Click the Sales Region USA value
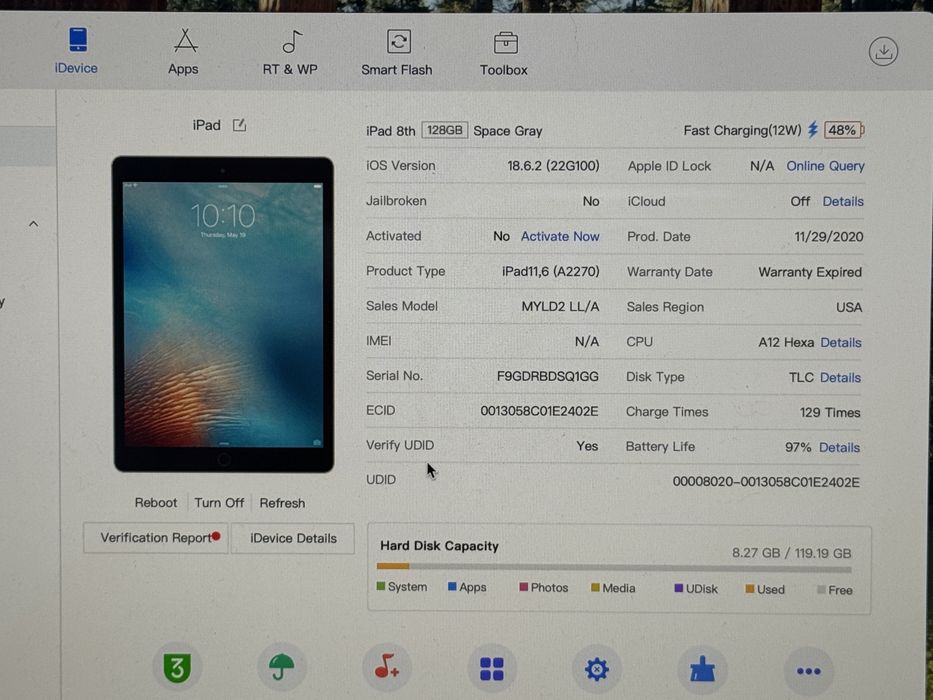 (849, 307)
